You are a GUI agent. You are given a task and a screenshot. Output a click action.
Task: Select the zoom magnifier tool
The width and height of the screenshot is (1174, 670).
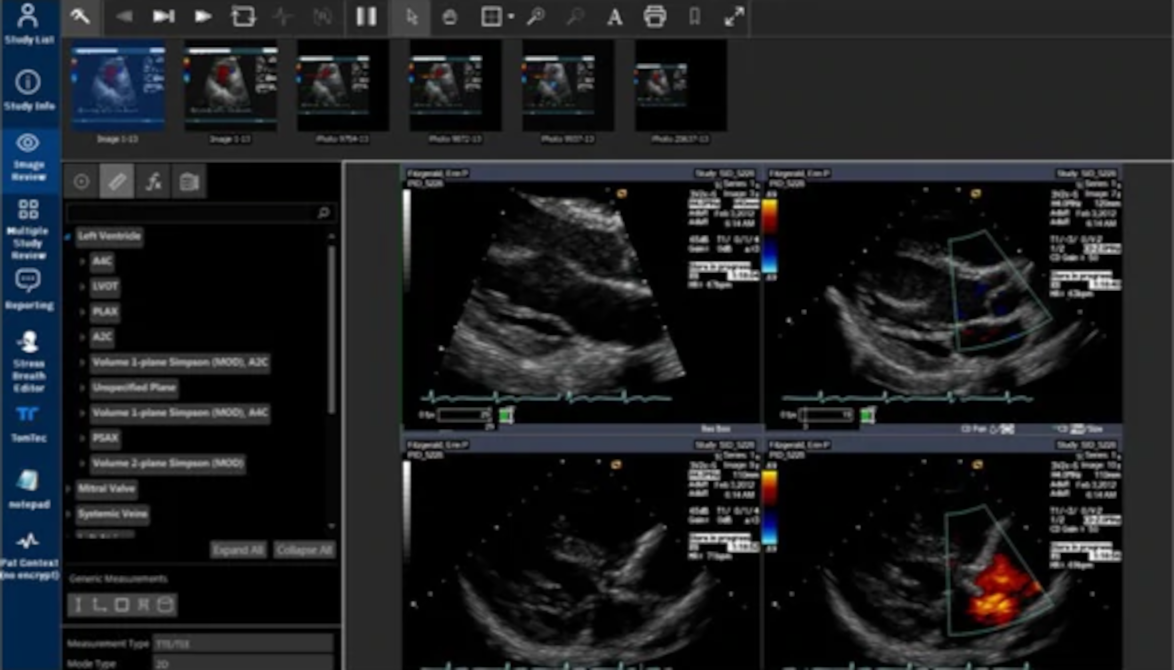pyautogui.click(x=535, y=17)
